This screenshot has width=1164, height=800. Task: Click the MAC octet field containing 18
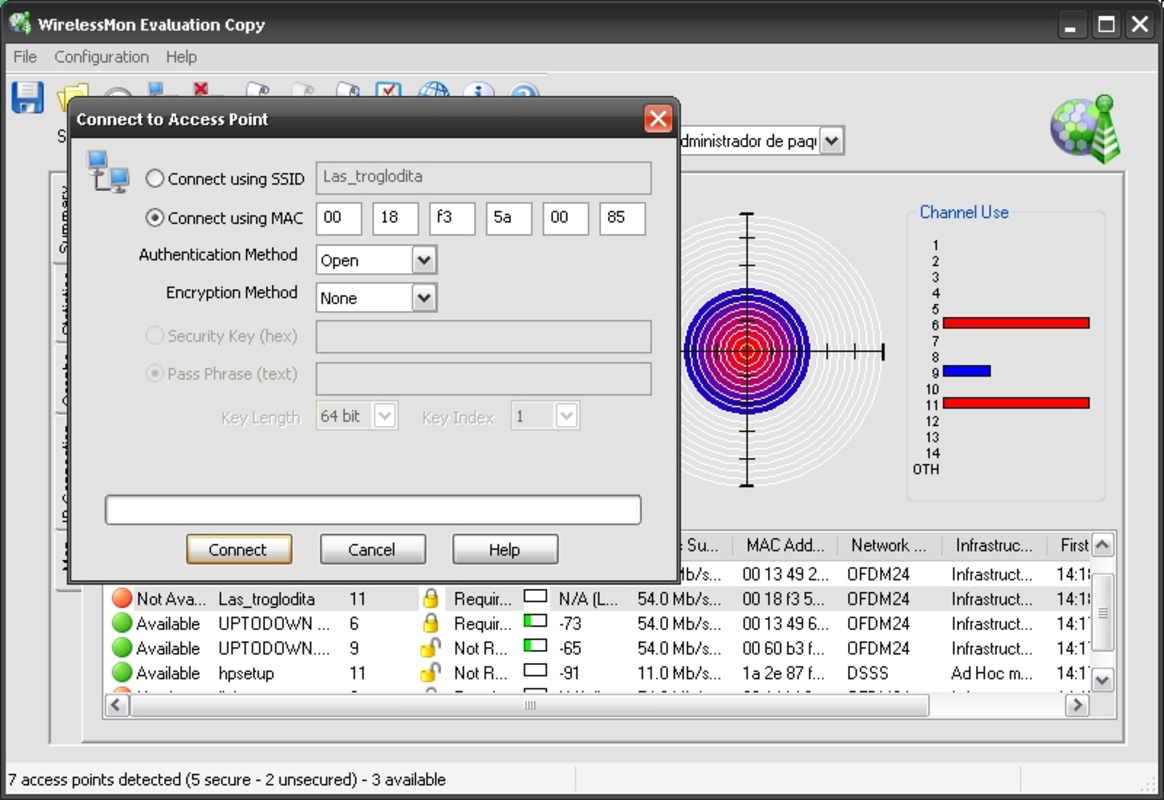tap(396, 218)
